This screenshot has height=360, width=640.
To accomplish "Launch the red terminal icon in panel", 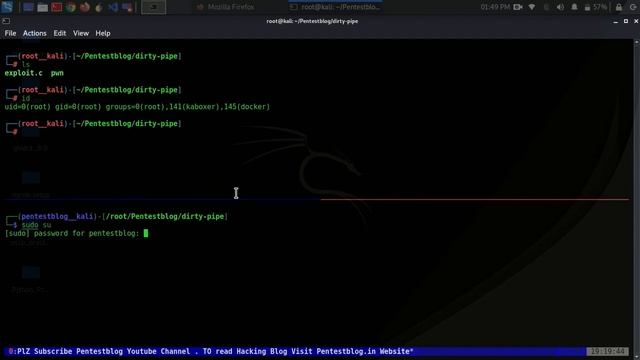I will click(57, 7).
